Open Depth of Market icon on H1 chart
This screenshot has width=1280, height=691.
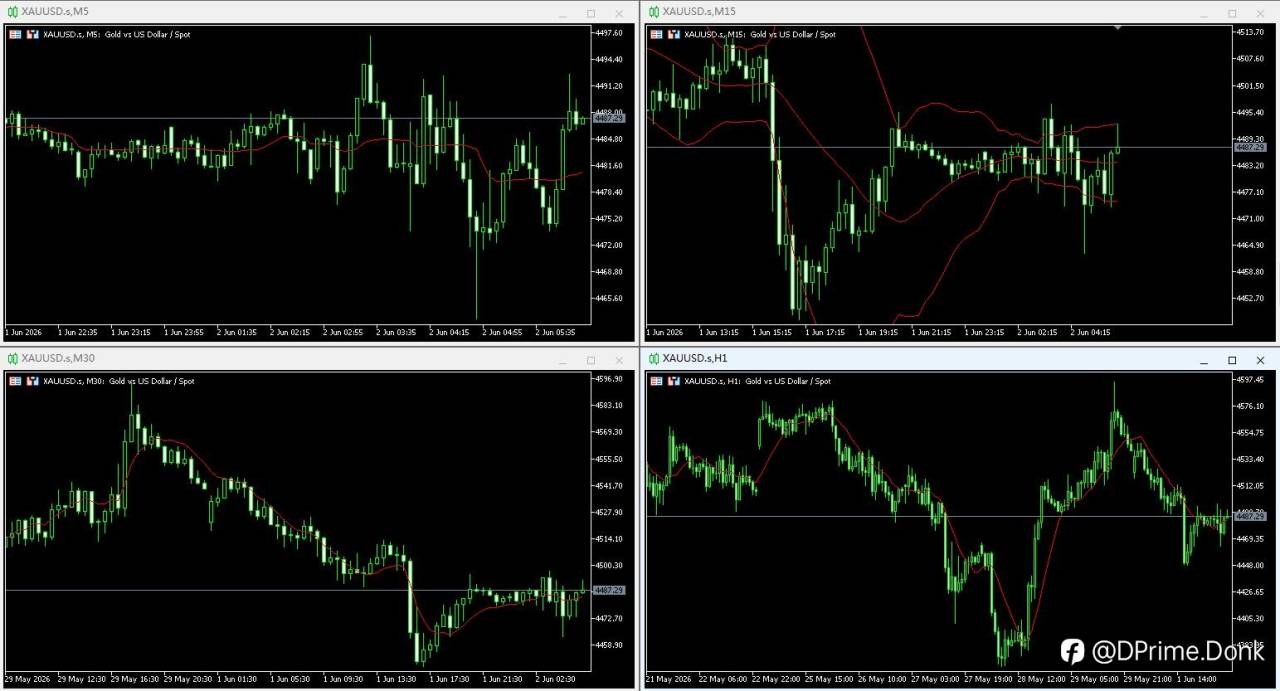(x=674, y=381)
